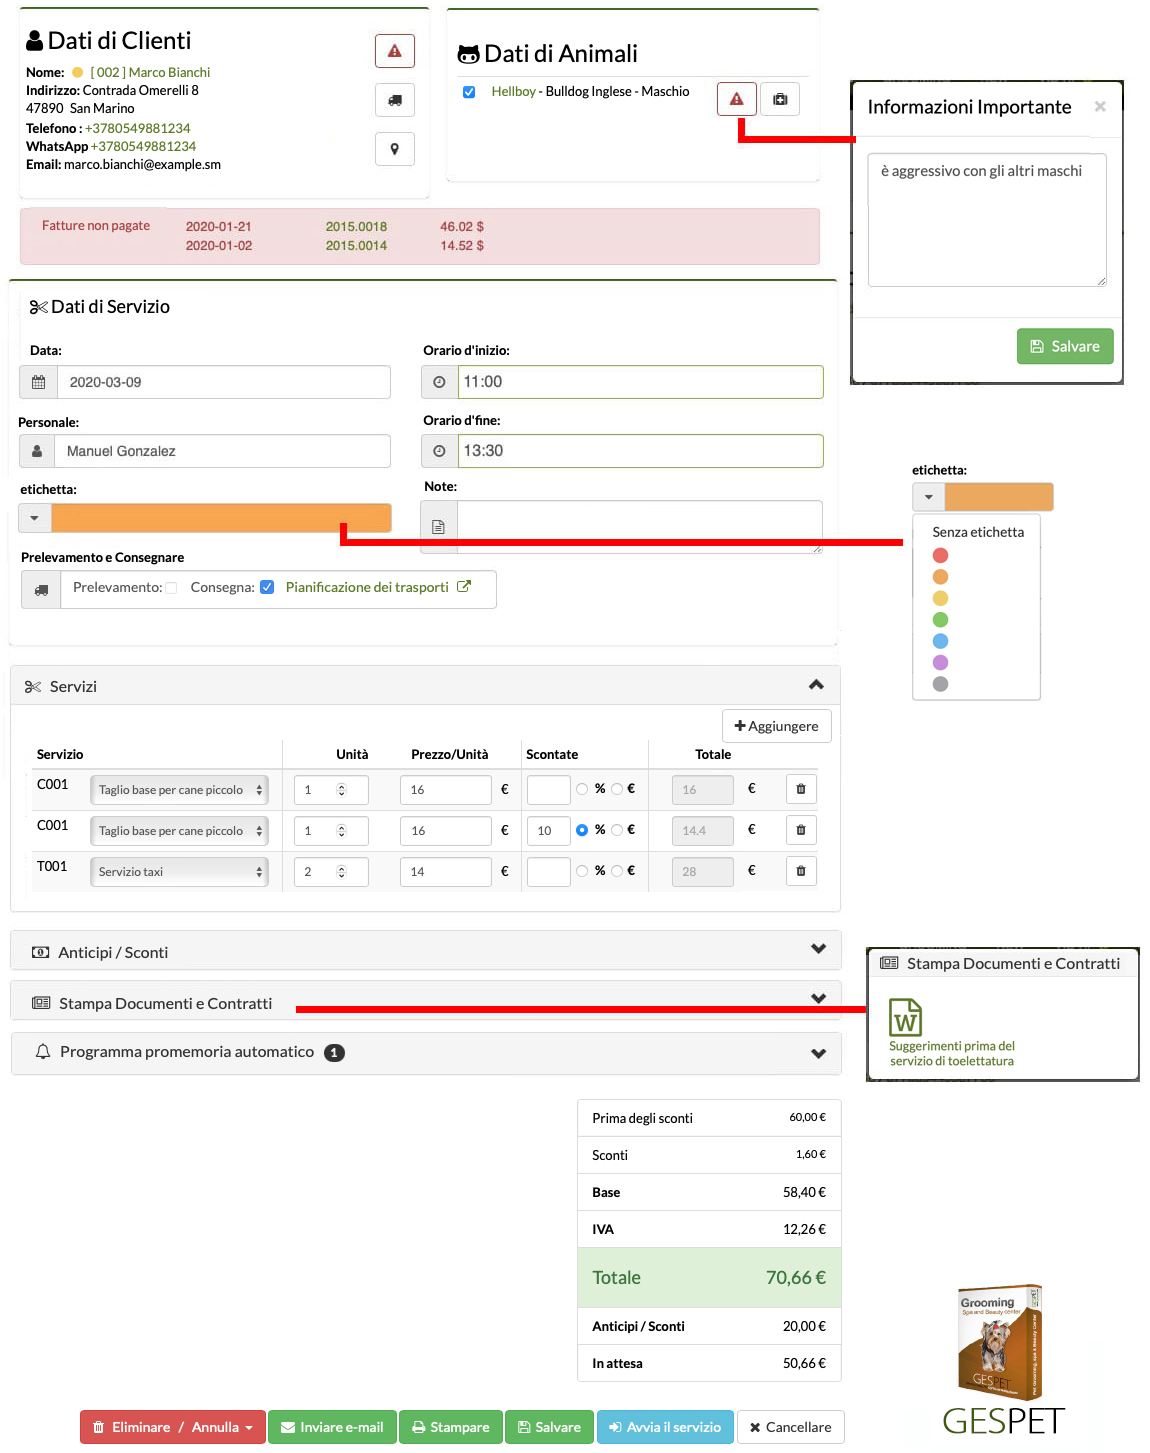Save the Informazioni Importante dialog with Salvare
1150x1453 pixels.
point(1065,346)
